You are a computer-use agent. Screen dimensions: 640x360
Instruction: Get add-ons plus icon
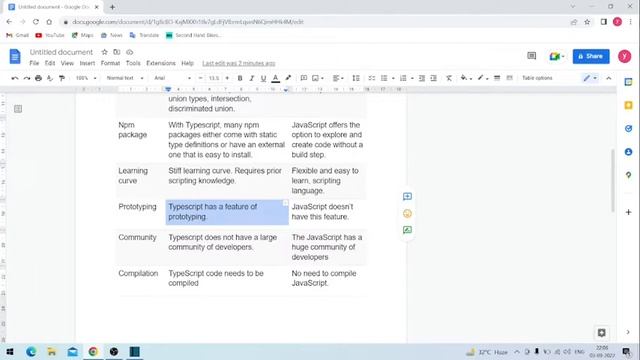click(628, 212)
